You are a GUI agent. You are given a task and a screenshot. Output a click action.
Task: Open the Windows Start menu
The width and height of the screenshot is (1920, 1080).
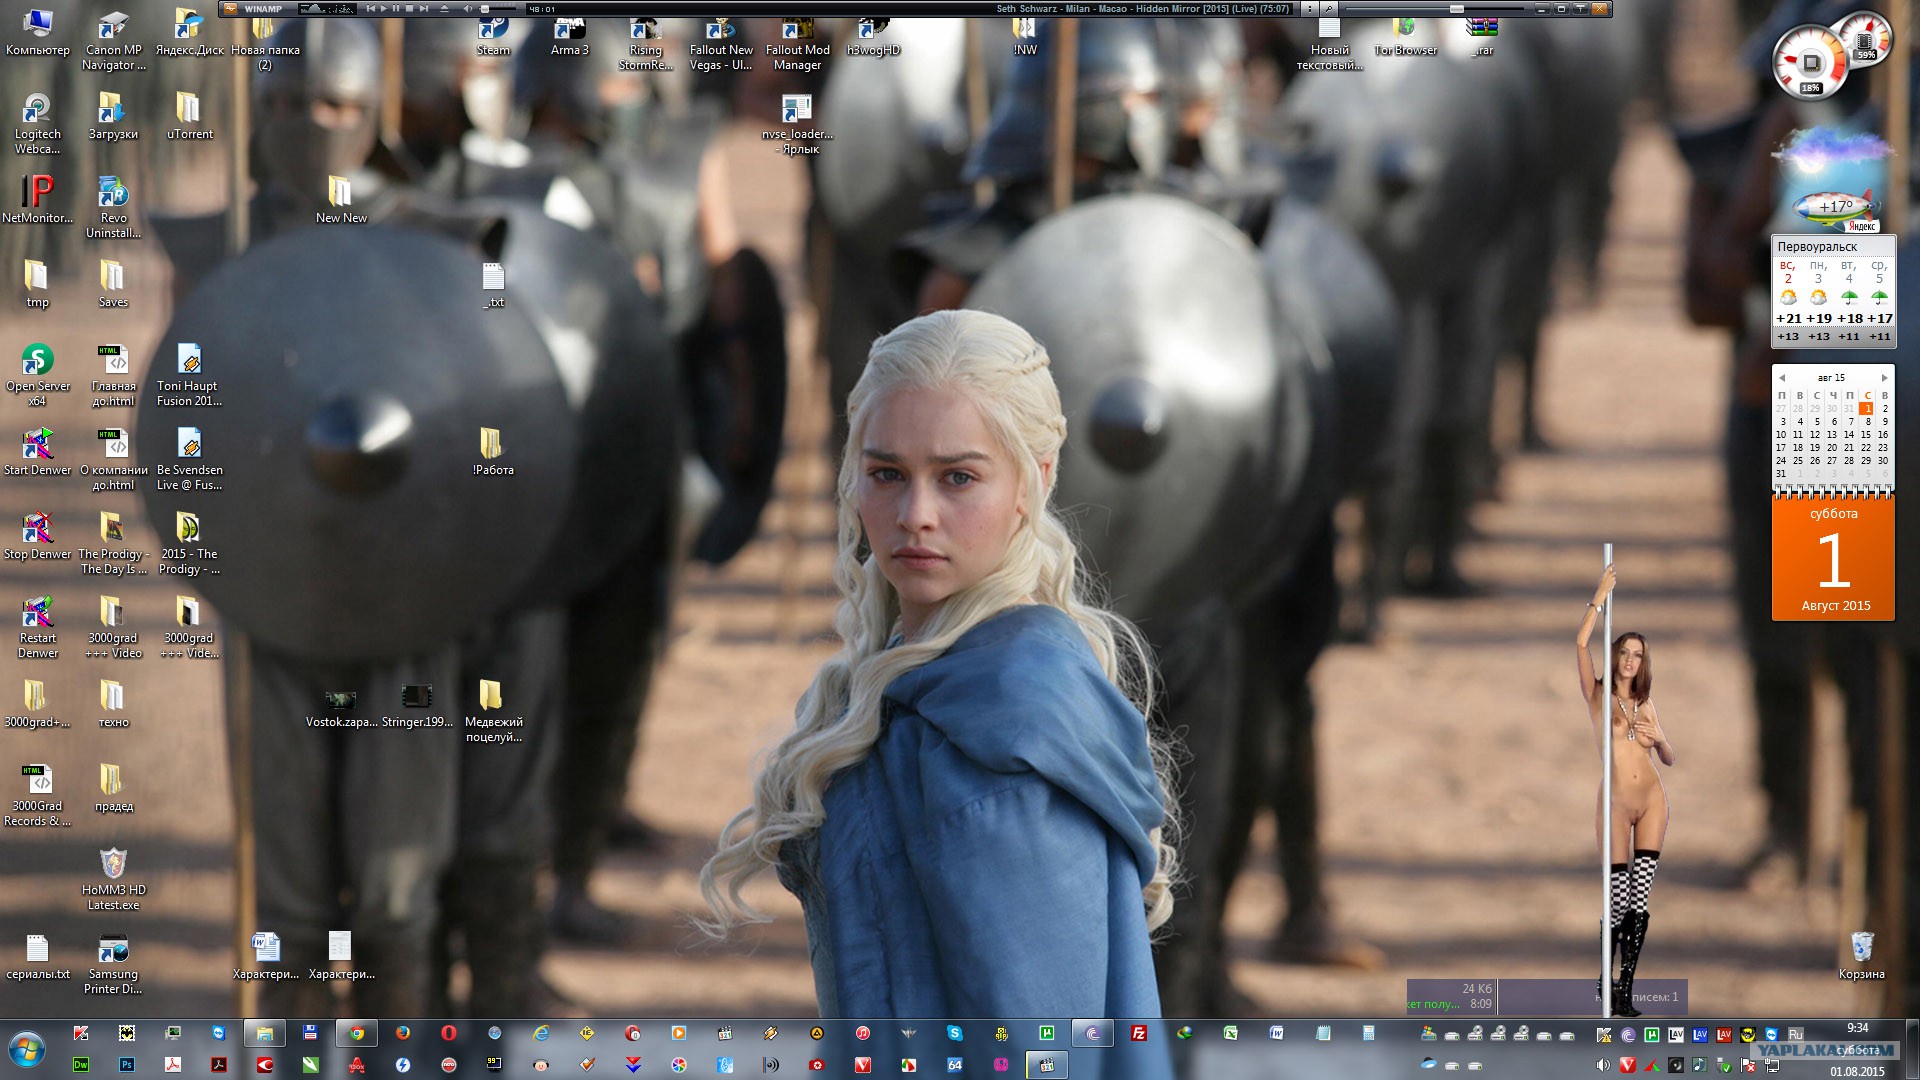(27, 1049)
